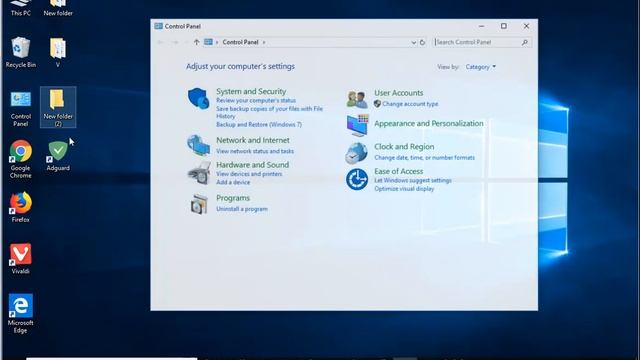Select the Google Chrome desktop shortcut
The width and height of the screenshot is (640, 360).
click(x=20, y=160)
